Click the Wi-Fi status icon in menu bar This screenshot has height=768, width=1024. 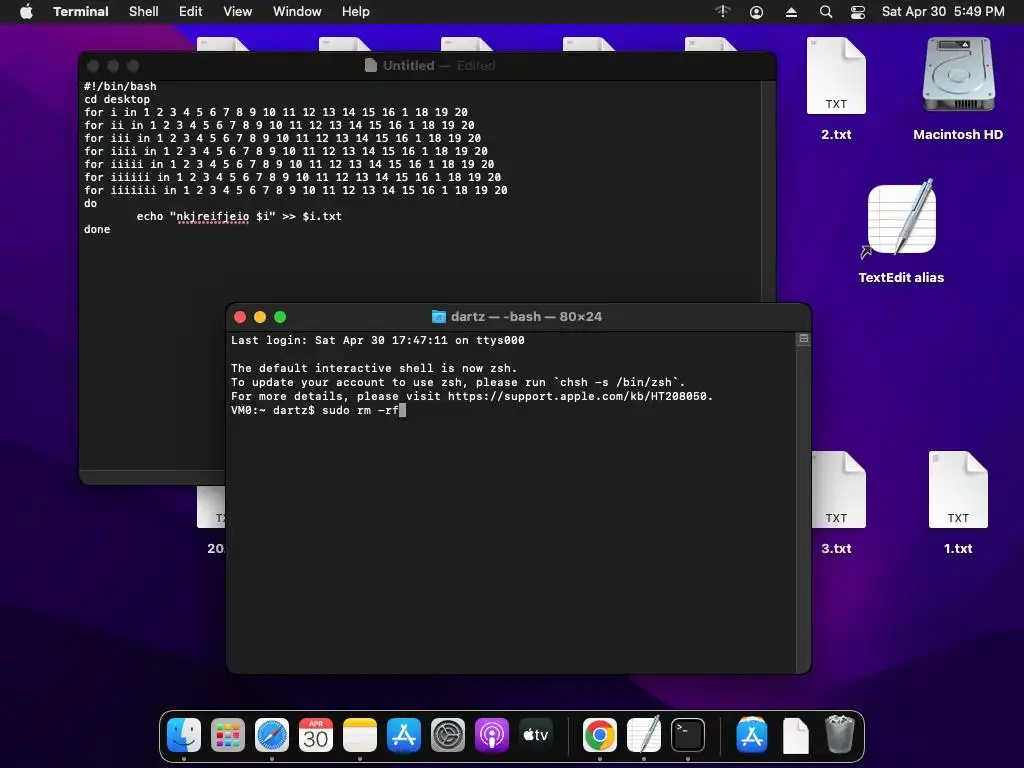click(x=722, y=12)
